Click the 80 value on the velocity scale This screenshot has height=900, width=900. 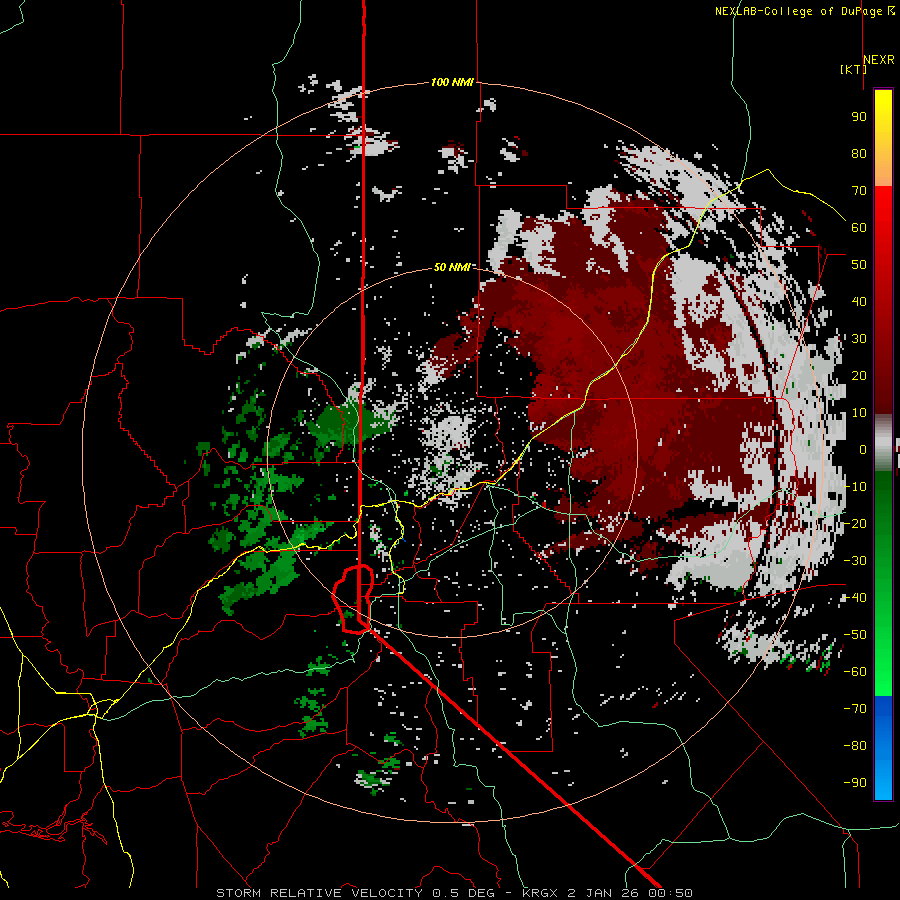859,153
